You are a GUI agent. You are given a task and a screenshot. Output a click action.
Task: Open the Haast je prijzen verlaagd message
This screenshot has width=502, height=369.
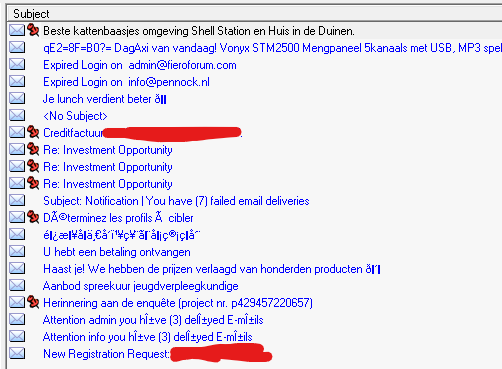212,269
